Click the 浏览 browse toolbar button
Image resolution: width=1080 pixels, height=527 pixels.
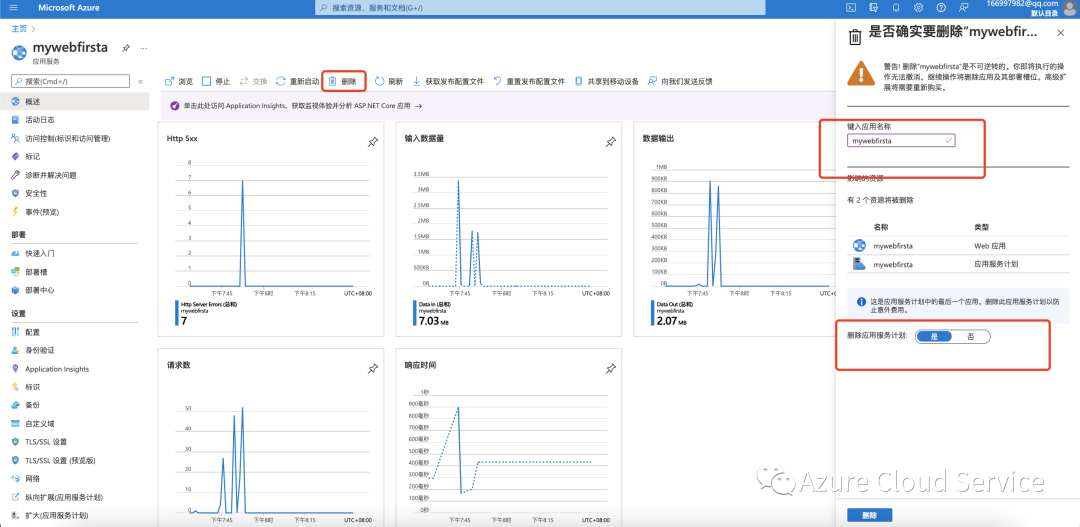(179, 81)
